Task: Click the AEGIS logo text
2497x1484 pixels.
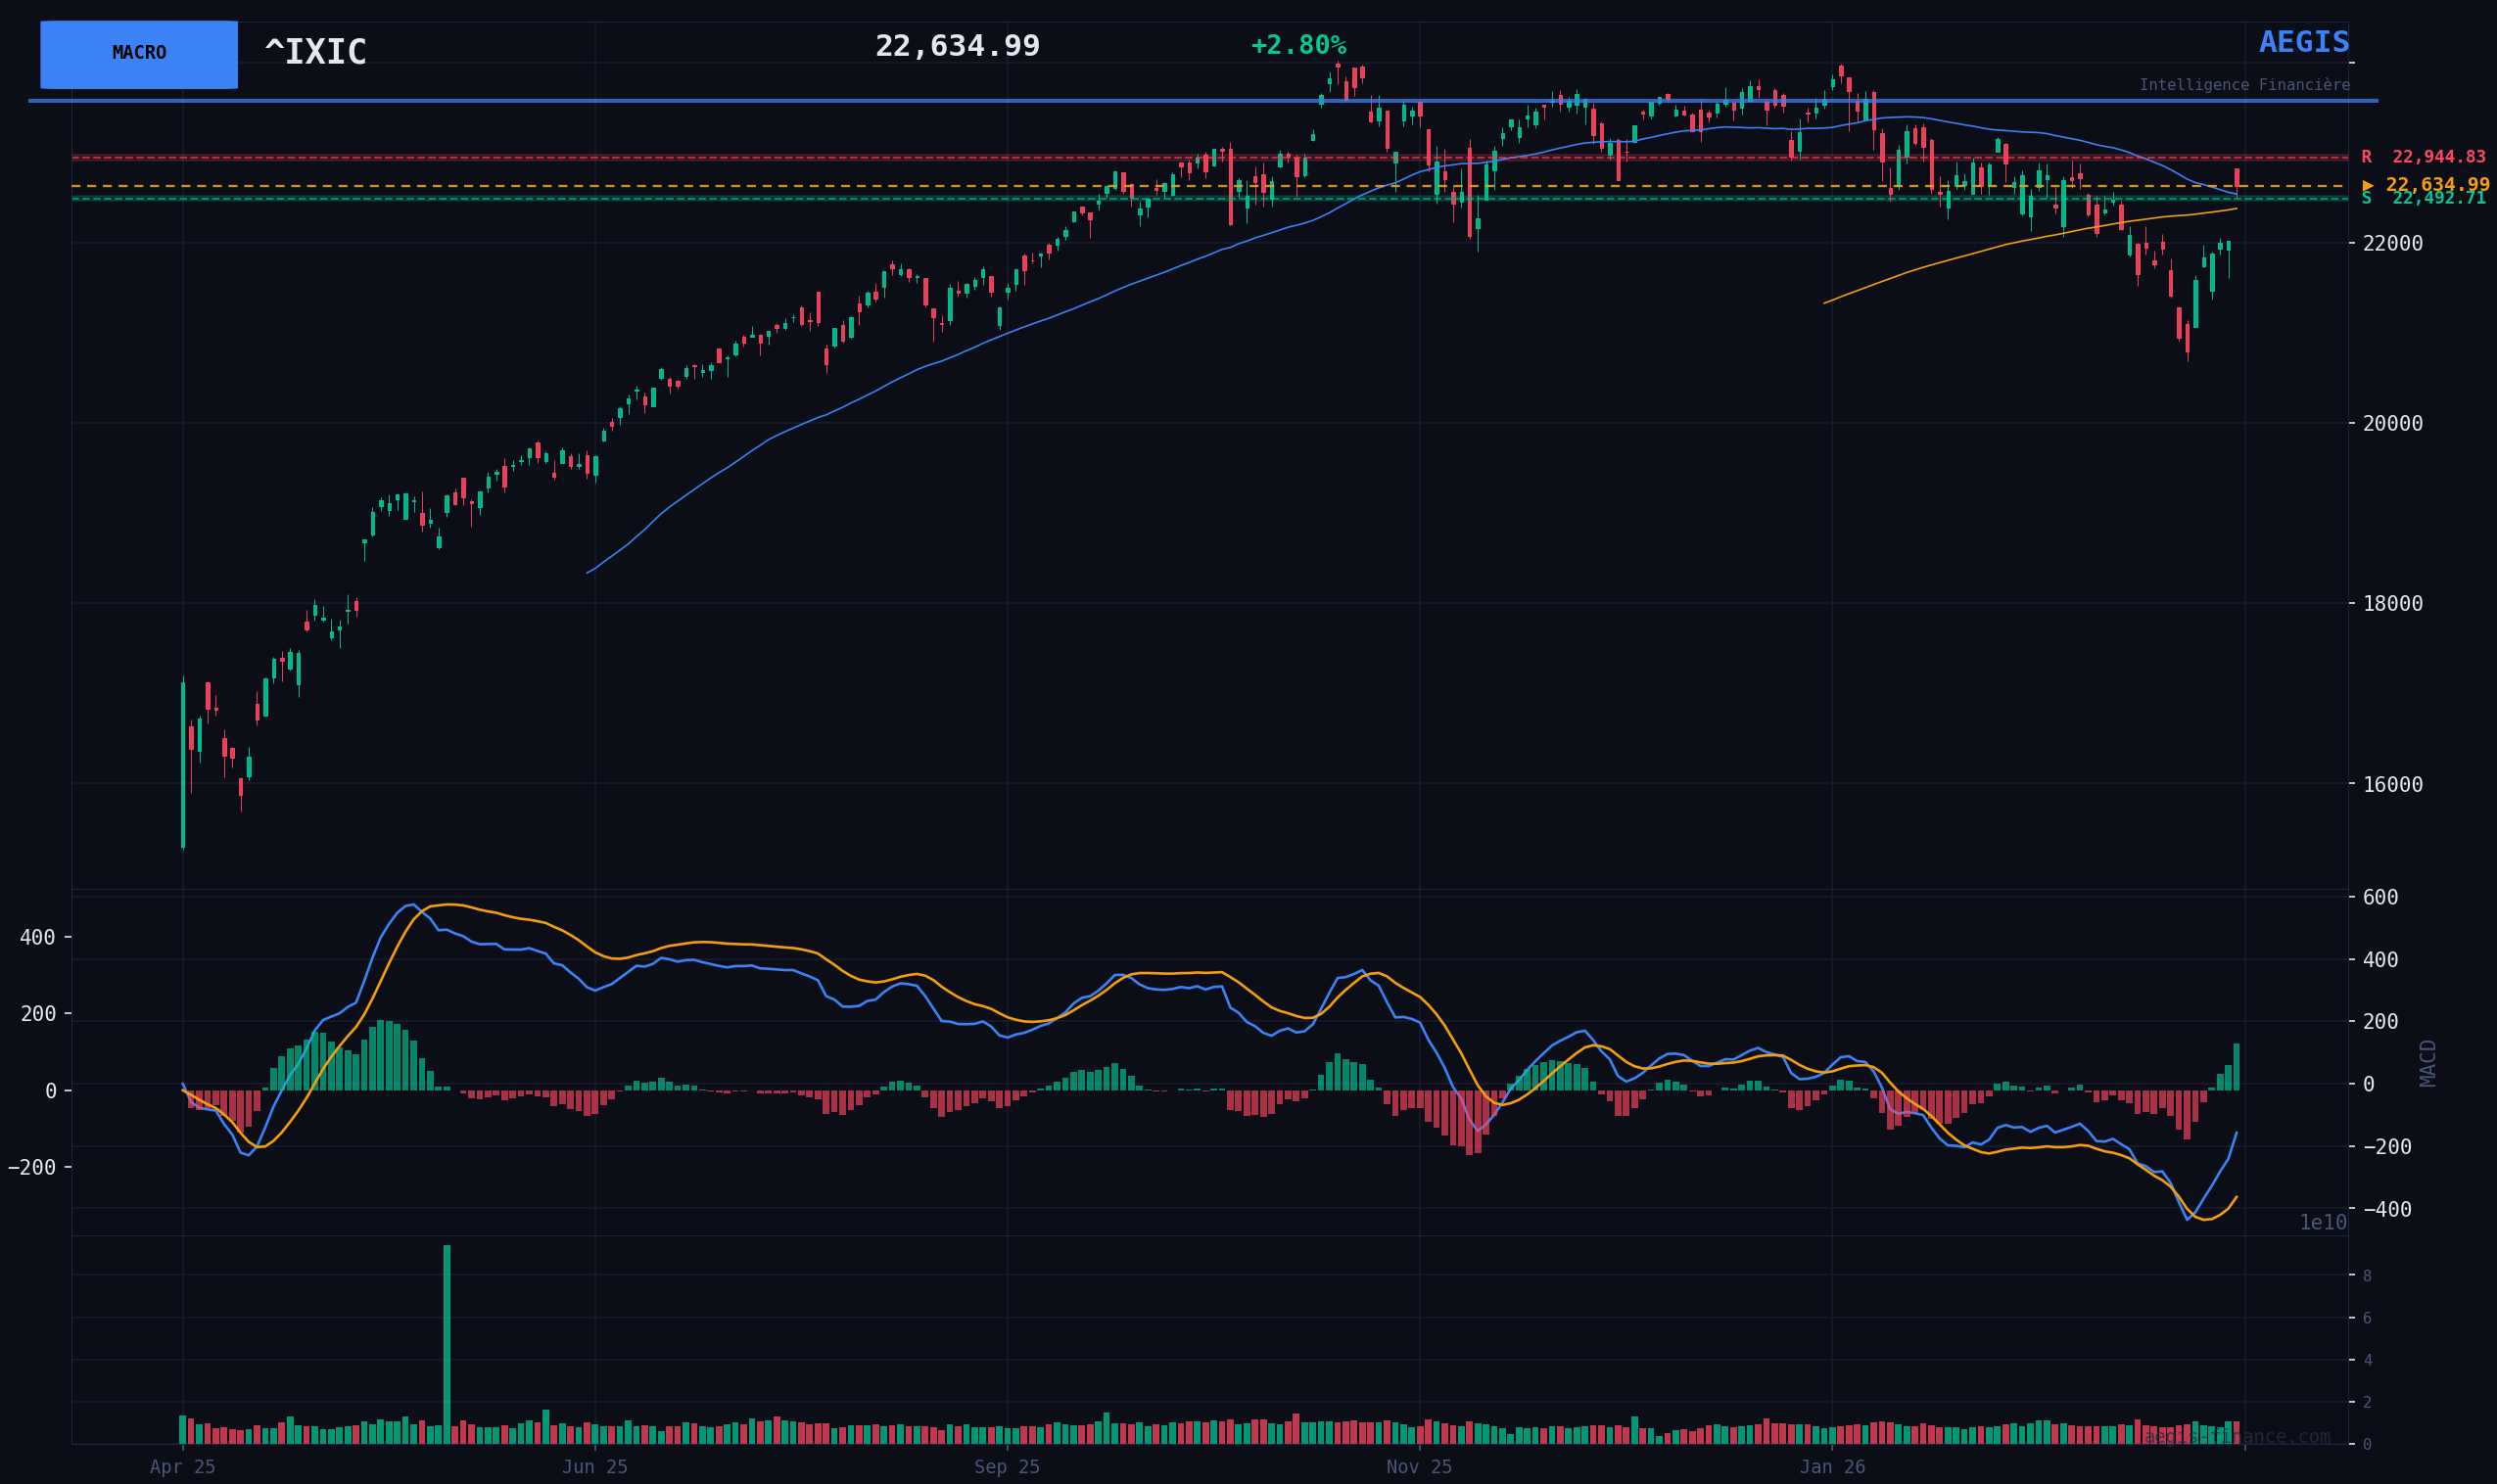Action: 2303,43
